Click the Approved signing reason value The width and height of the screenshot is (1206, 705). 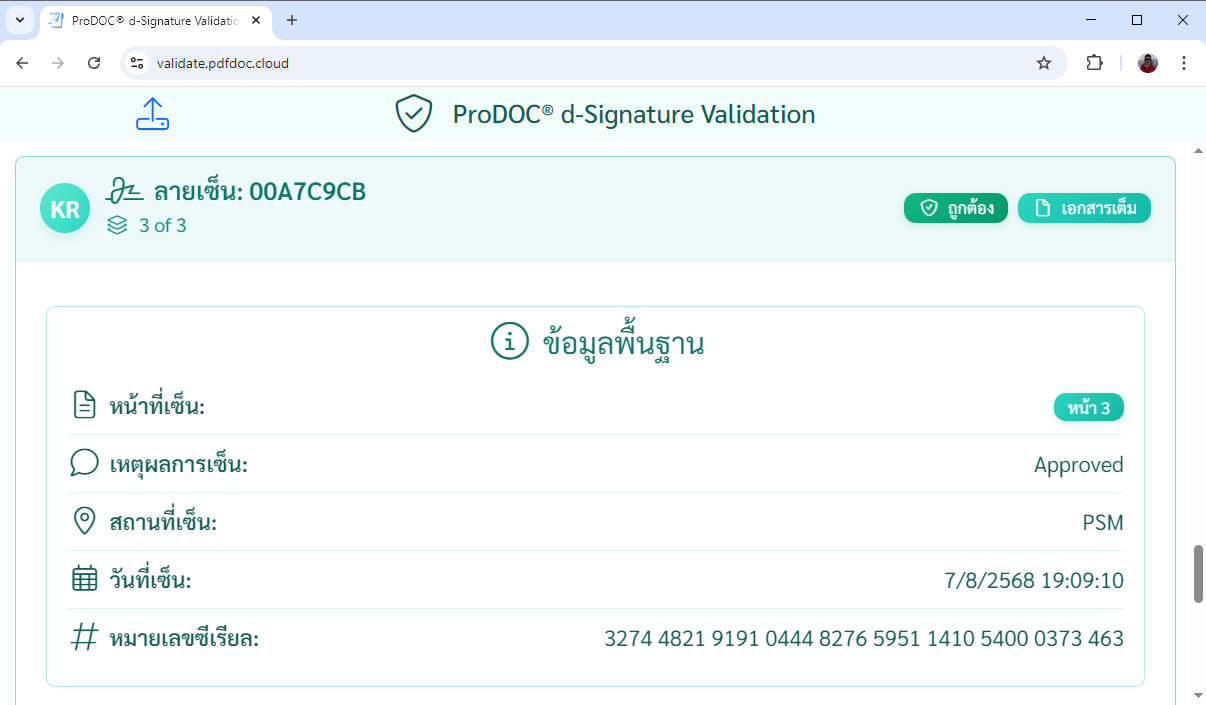(1079, 464)
